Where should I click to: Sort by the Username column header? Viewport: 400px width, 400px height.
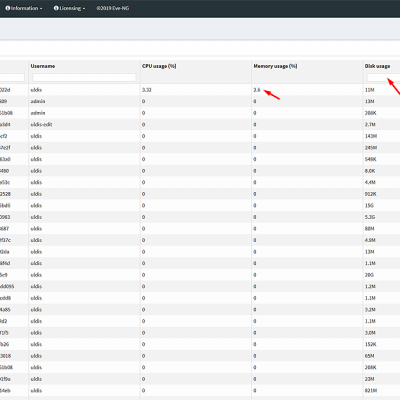43,66
